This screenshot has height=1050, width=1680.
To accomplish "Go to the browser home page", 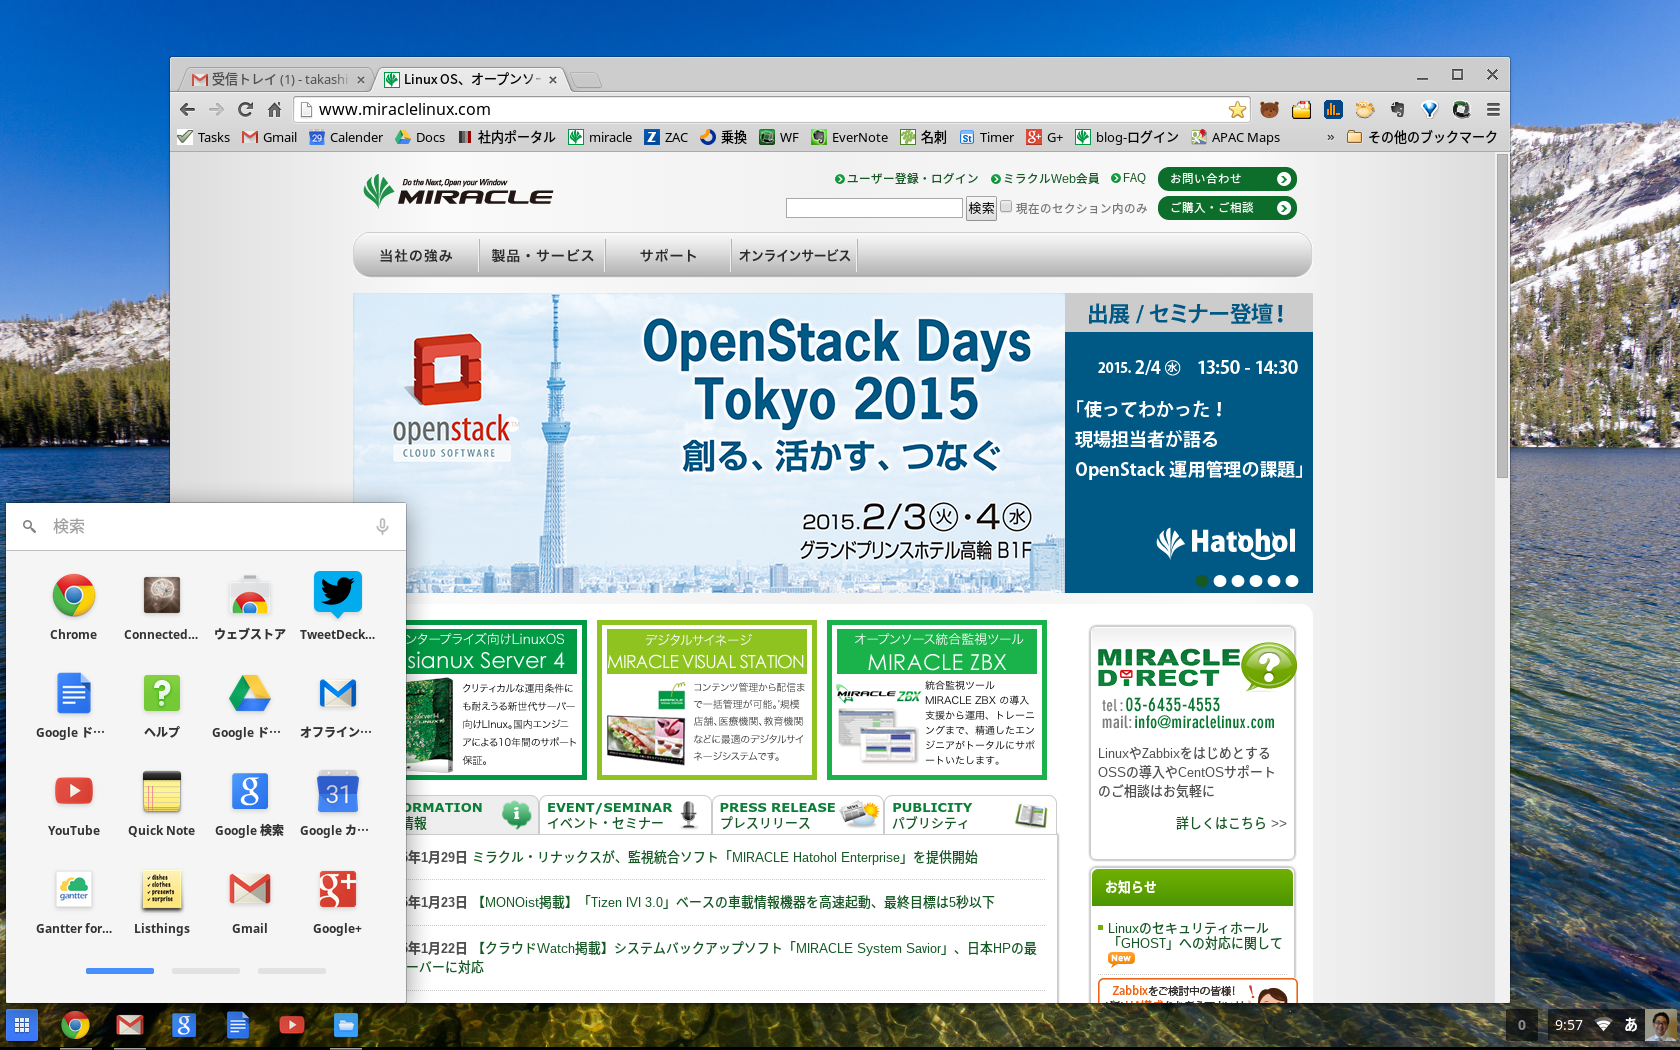I will [274, 109].
